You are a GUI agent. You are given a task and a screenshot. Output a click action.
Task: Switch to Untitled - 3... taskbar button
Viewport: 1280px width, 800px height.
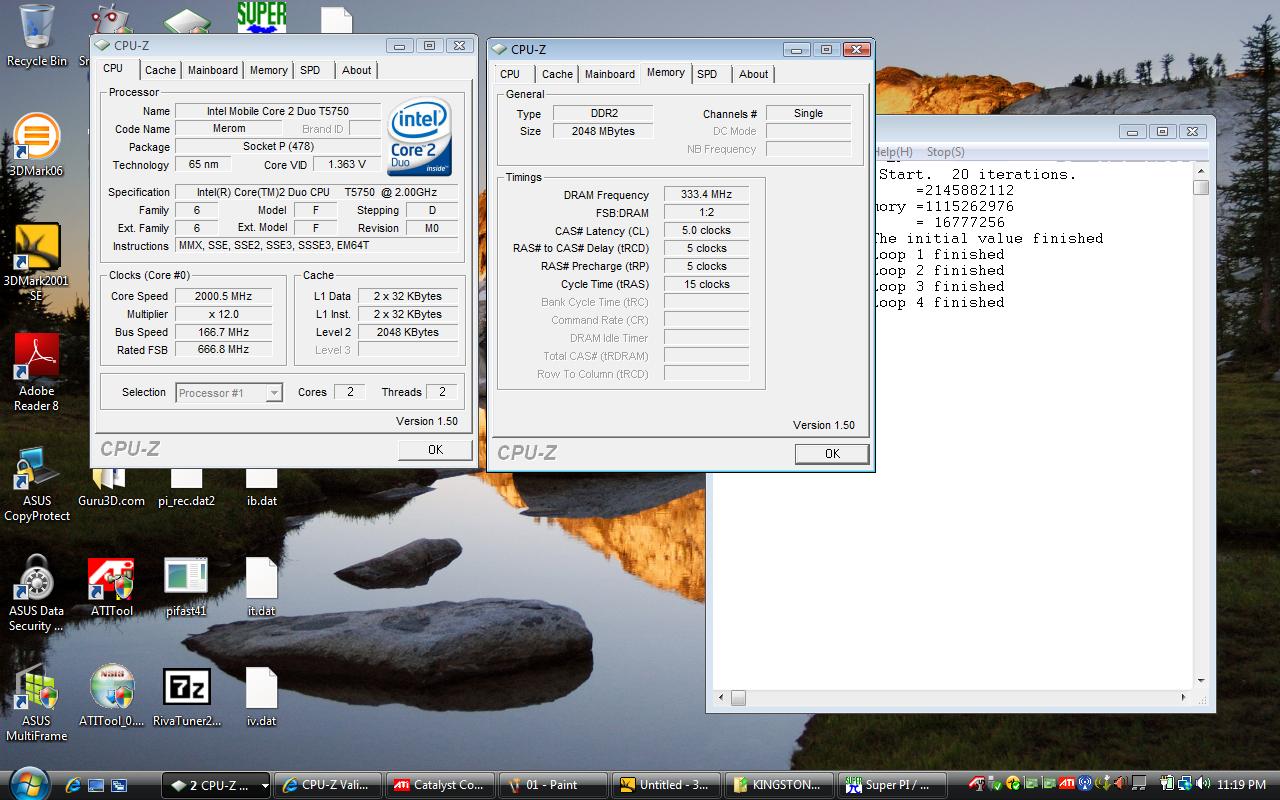pos(666,785)
